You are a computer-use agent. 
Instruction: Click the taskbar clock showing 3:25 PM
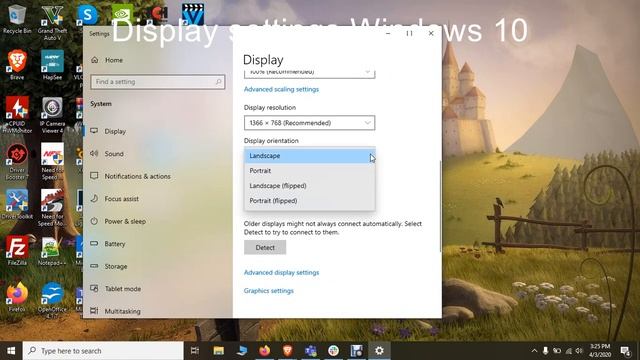coord(600,351)
